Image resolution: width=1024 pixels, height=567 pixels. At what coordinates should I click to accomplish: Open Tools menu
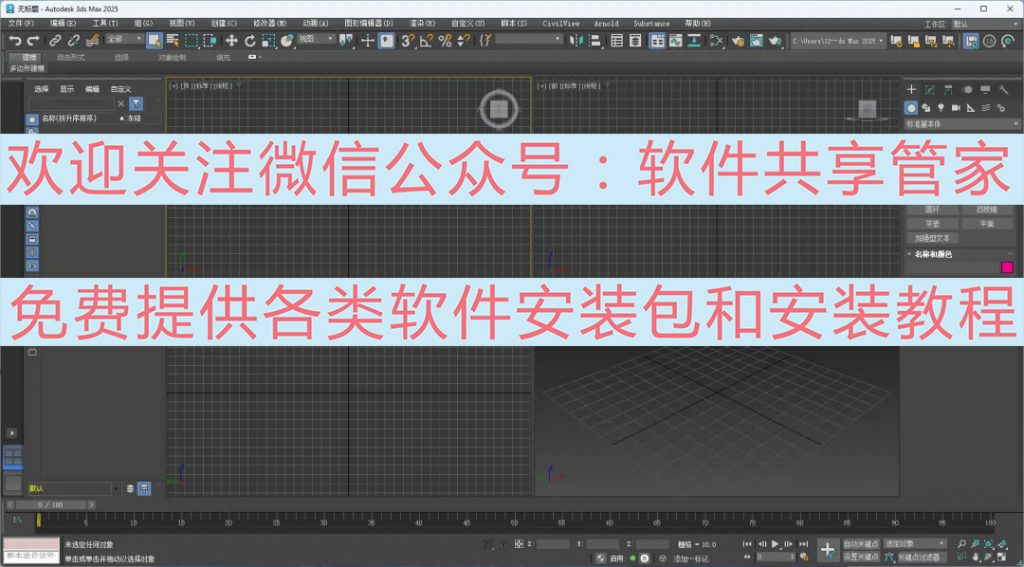click(x=104, y=24)
